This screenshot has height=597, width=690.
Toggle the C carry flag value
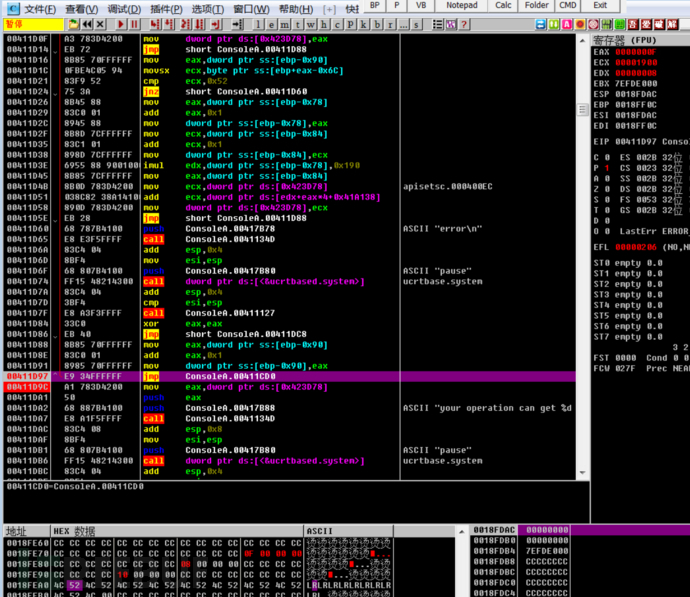[x=609, y=157]
